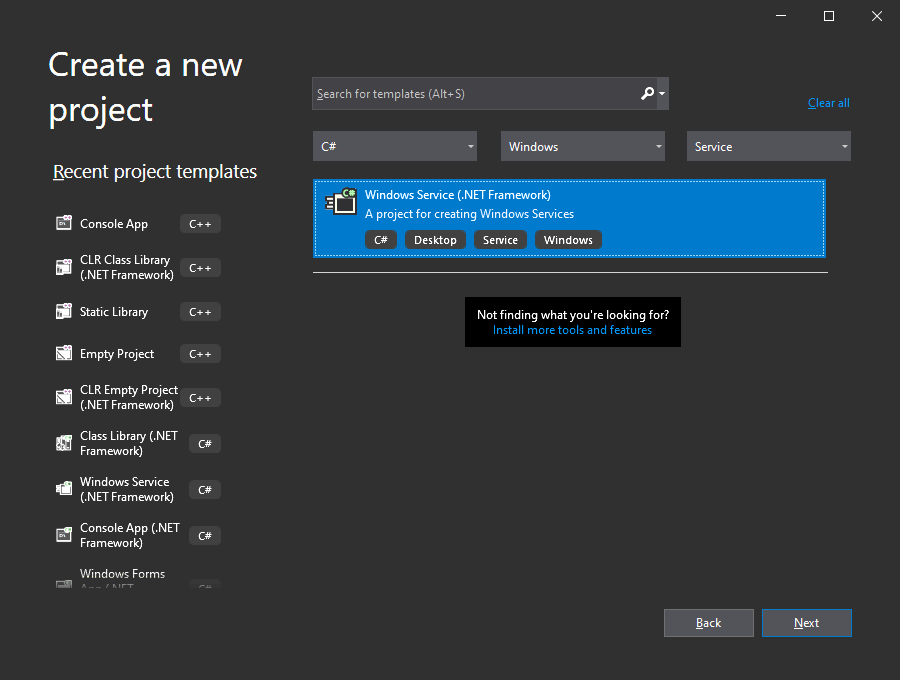Open the Service project type dropdown

(x=769, y=146)
